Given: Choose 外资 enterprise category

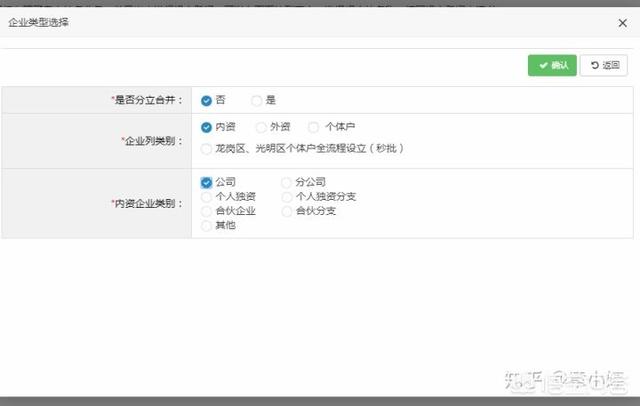Looking at the screenshot, I should click(261, 127).
